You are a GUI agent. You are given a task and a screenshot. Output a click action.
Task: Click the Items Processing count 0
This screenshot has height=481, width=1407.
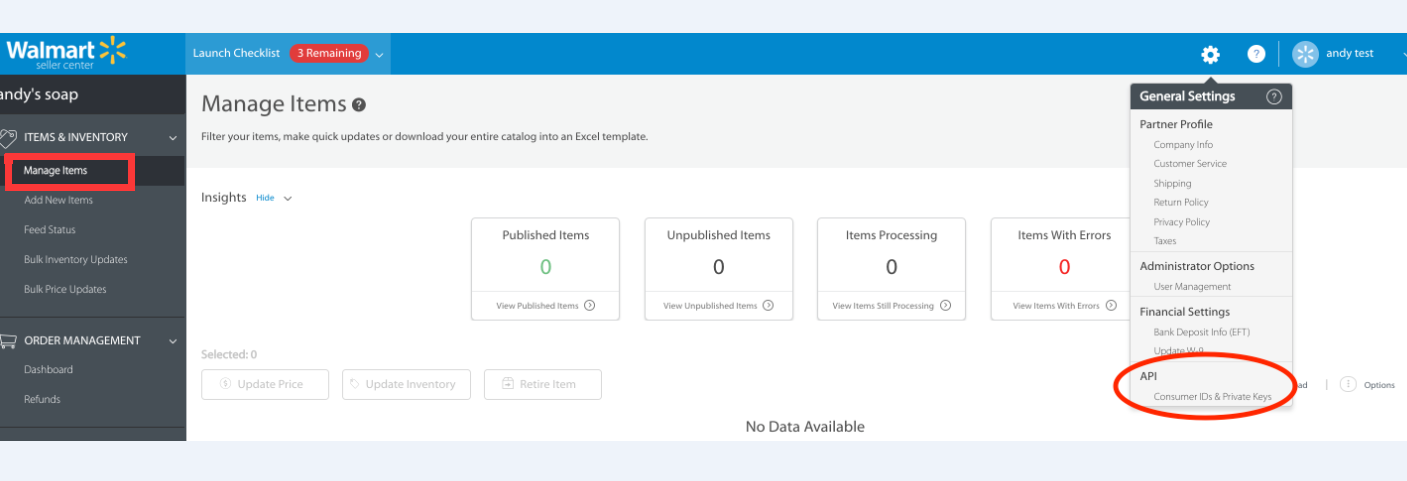892,267
